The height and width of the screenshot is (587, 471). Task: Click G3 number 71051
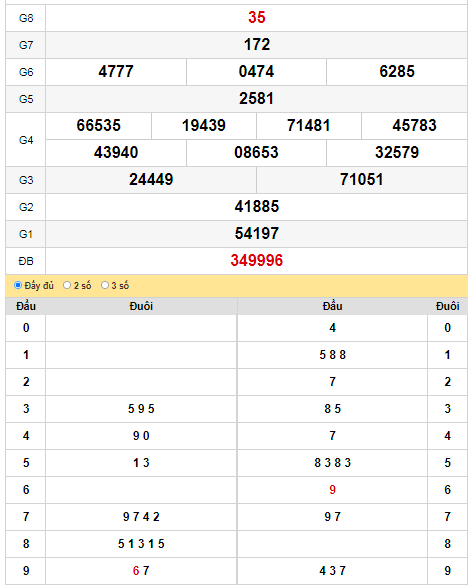pyautogui.click(x=362, y=180)
